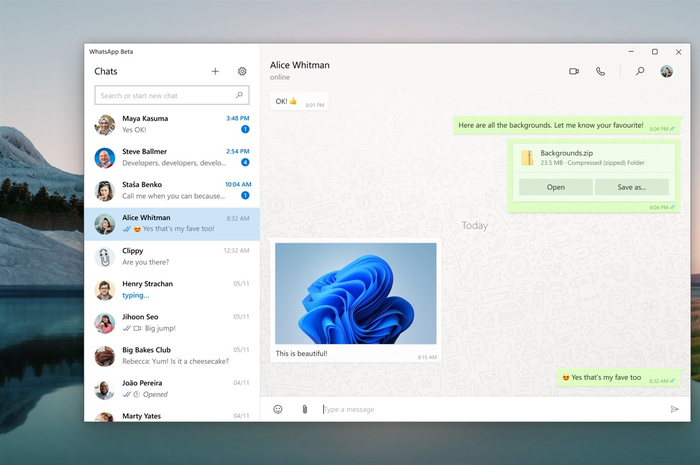
Task: Click Steve Ballmer's avatar
Action: (x=105, y=158)
